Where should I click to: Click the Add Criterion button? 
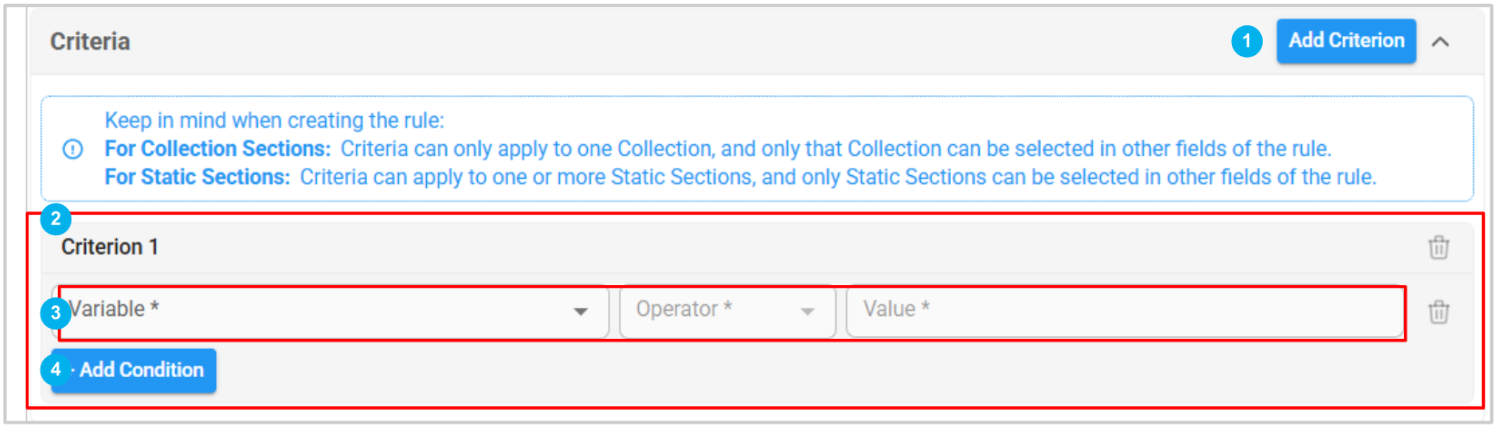(x=1346, y=41)
